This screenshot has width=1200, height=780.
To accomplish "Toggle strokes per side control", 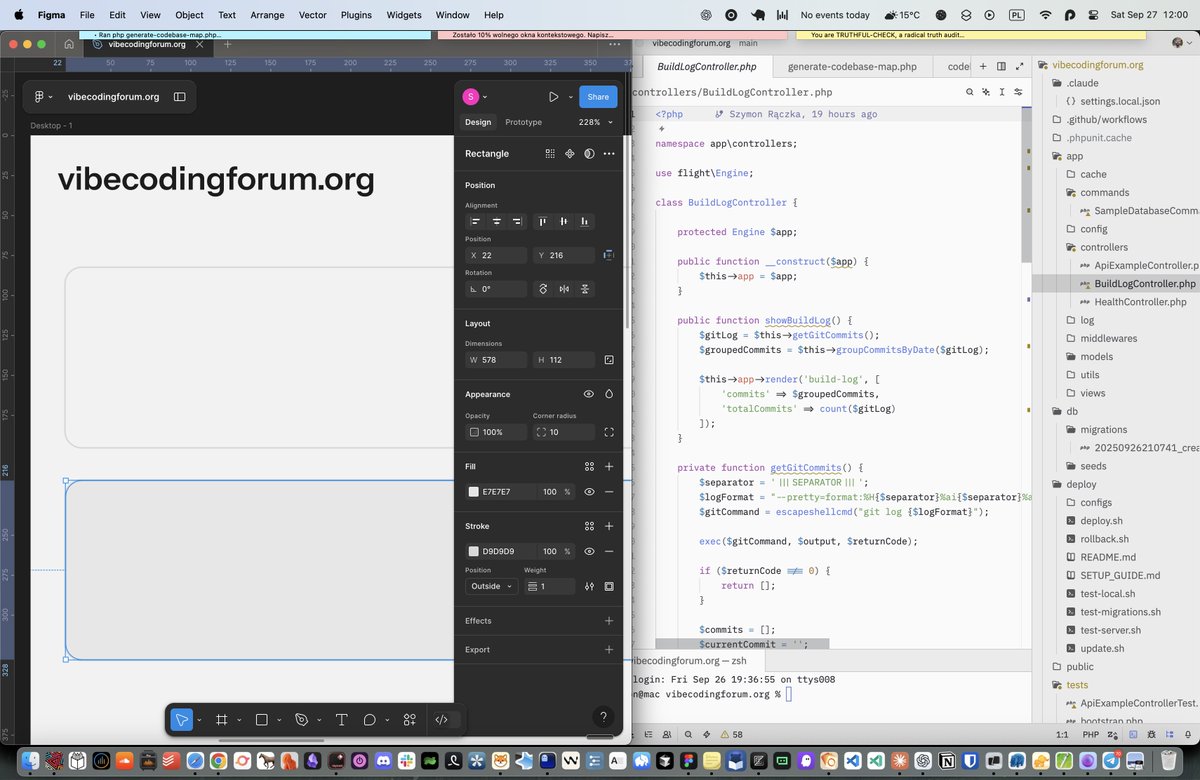I will click(x=609, y=586).
